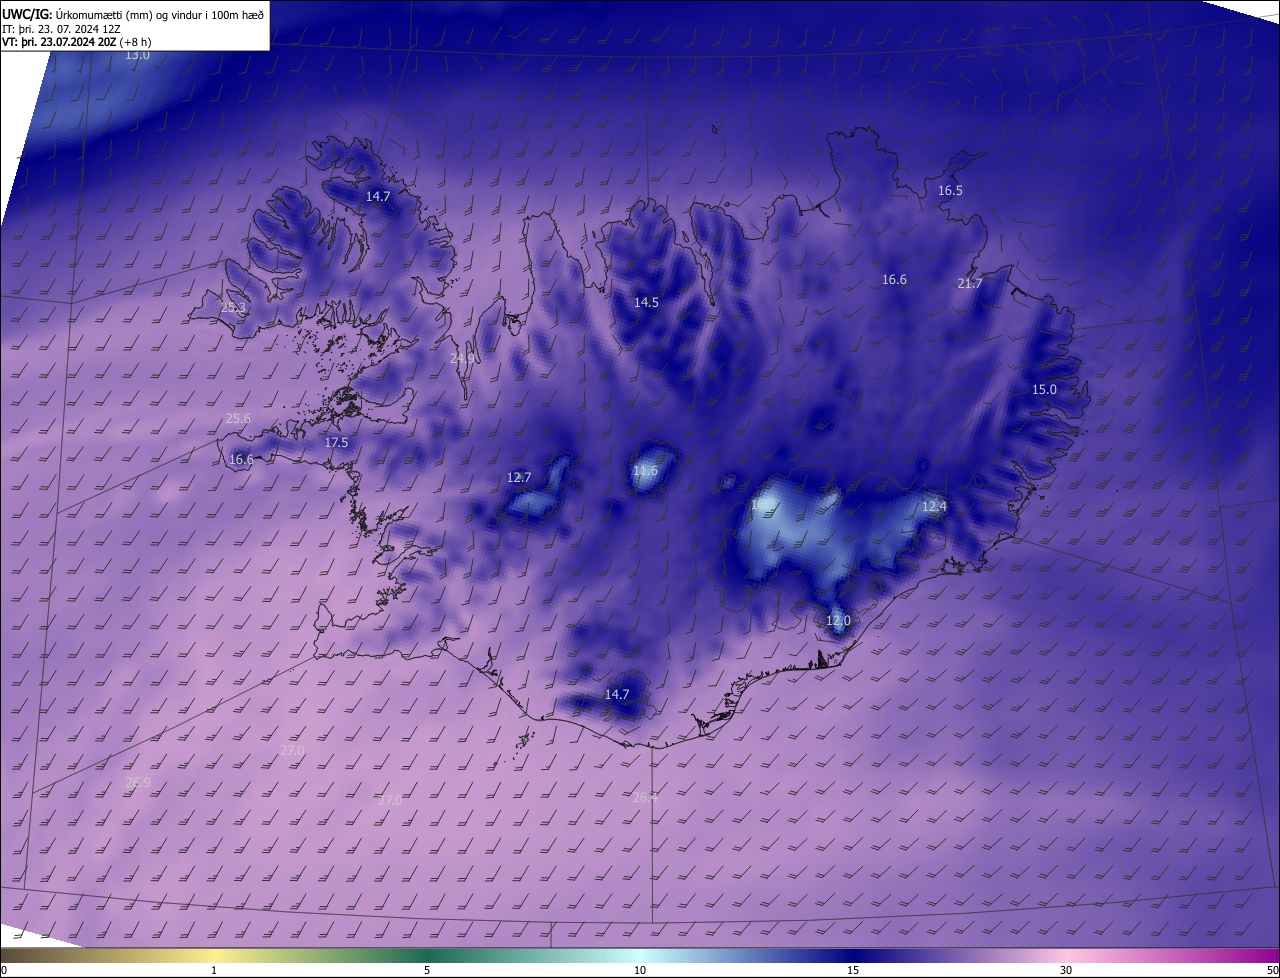Click the 16.5 value label
This screenshot has width=1280, height=978.
tap(950, 190)
